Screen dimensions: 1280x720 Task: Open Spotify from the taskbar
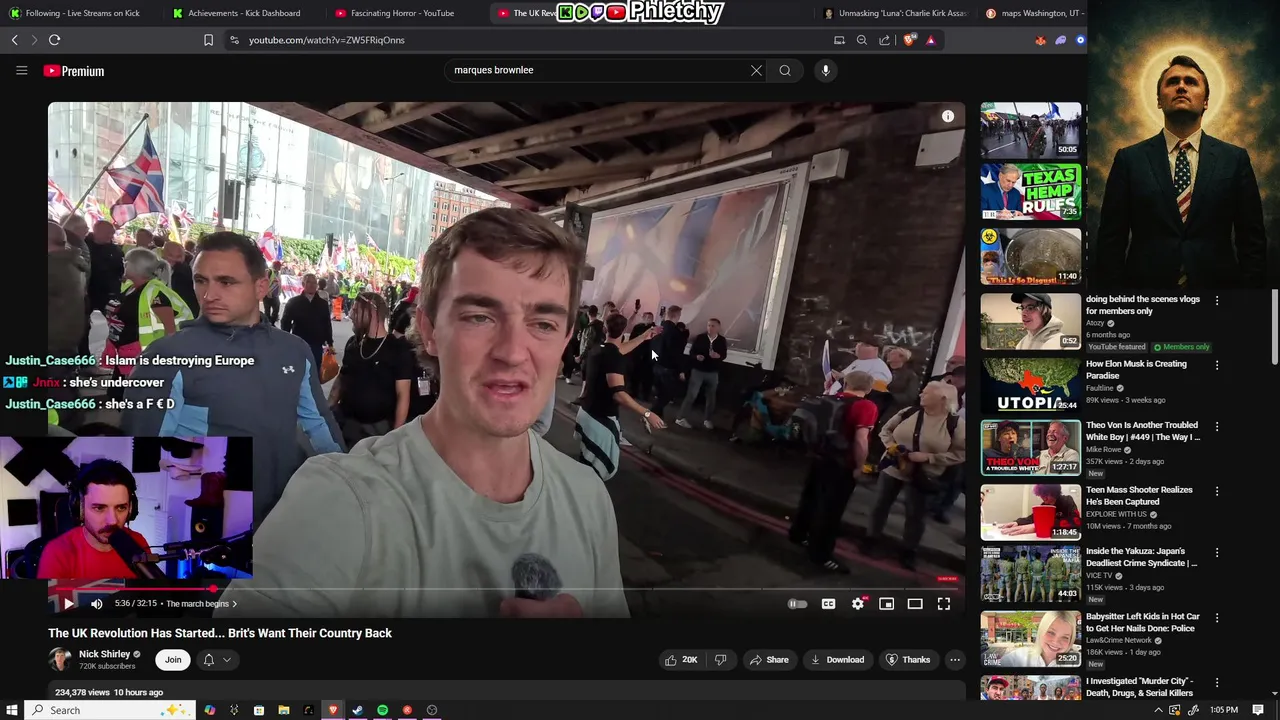(382, 710)
